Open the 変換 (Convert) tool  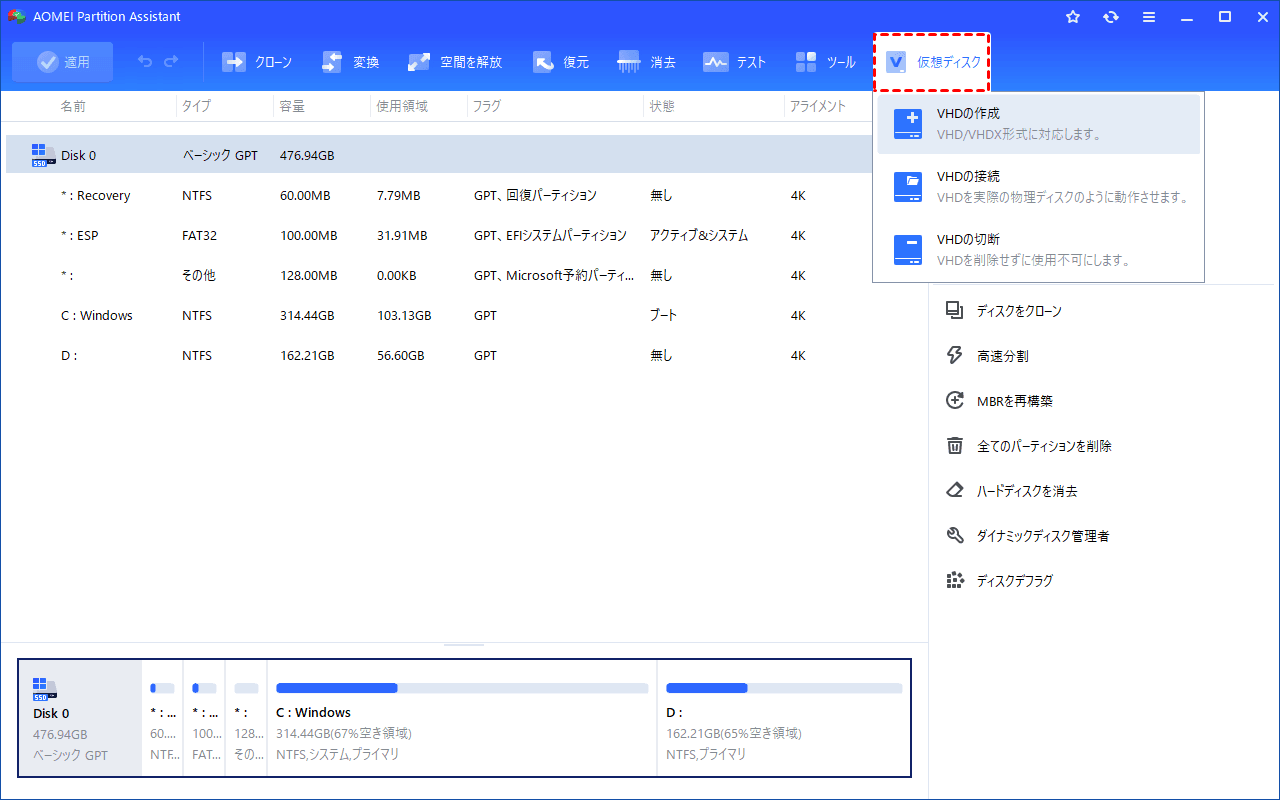click(350, 61)
